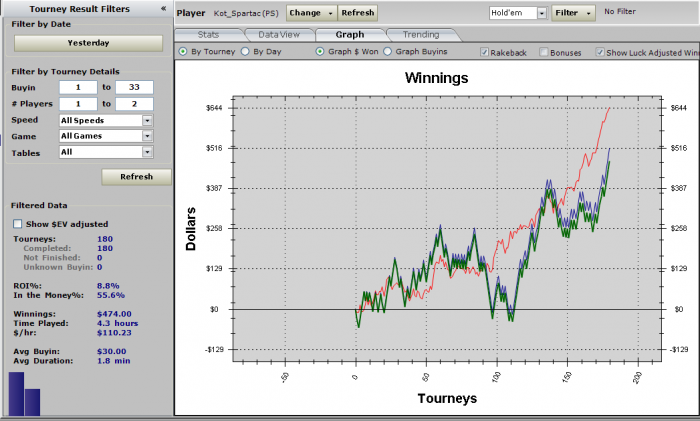Open the Filter dropdown button
This screenshot has height=421, width=700.
(x=573, y=13)
